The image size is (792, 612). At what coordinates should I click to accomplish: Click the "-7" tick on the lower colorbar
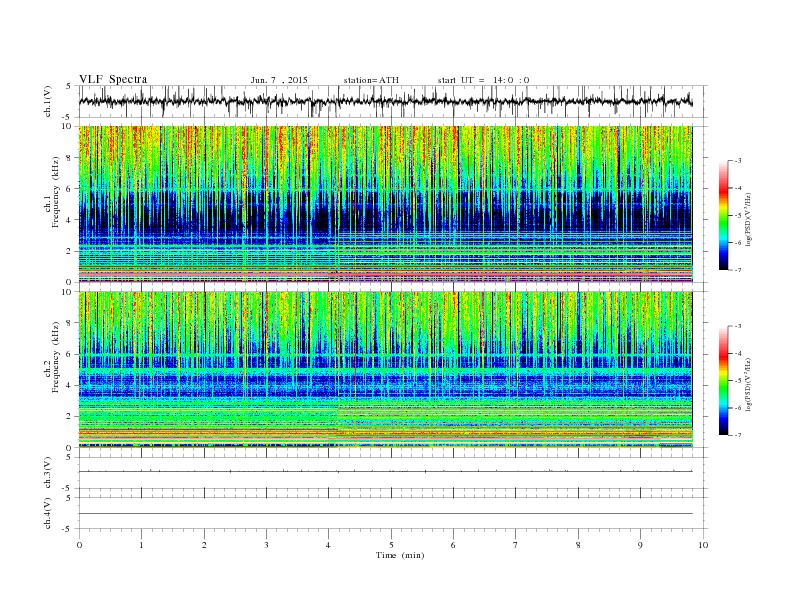[738, 435]
